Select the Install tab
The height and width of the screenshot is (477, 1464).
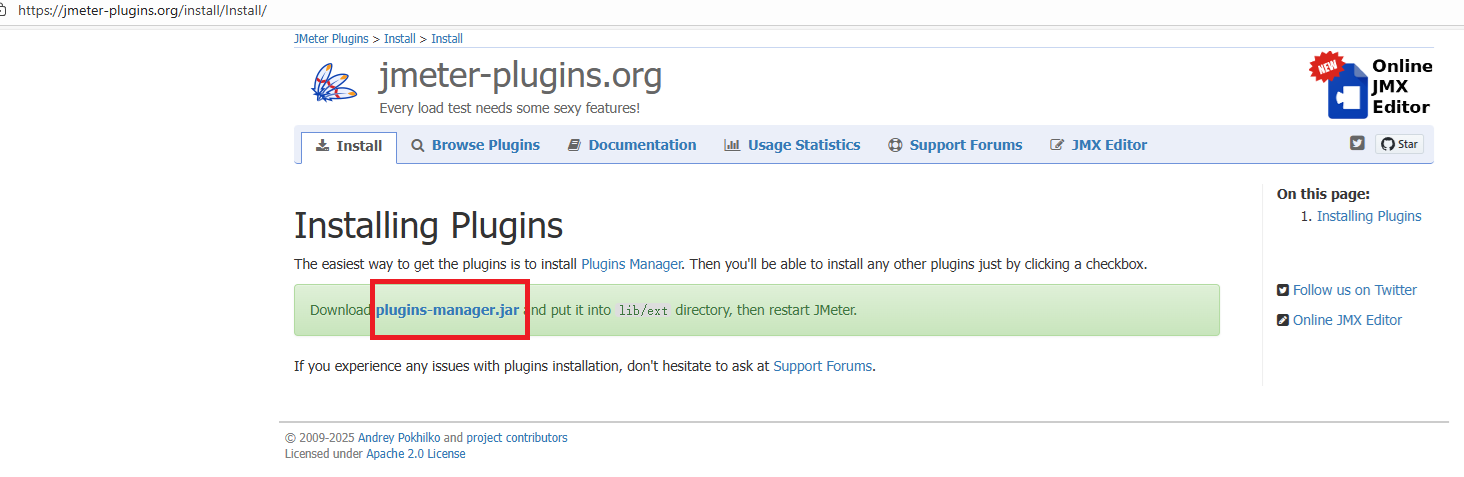pos(349,146)
